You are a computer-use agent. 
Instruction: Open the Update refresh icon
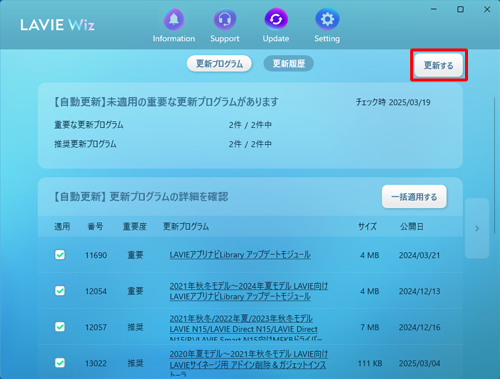pos(276,20)
